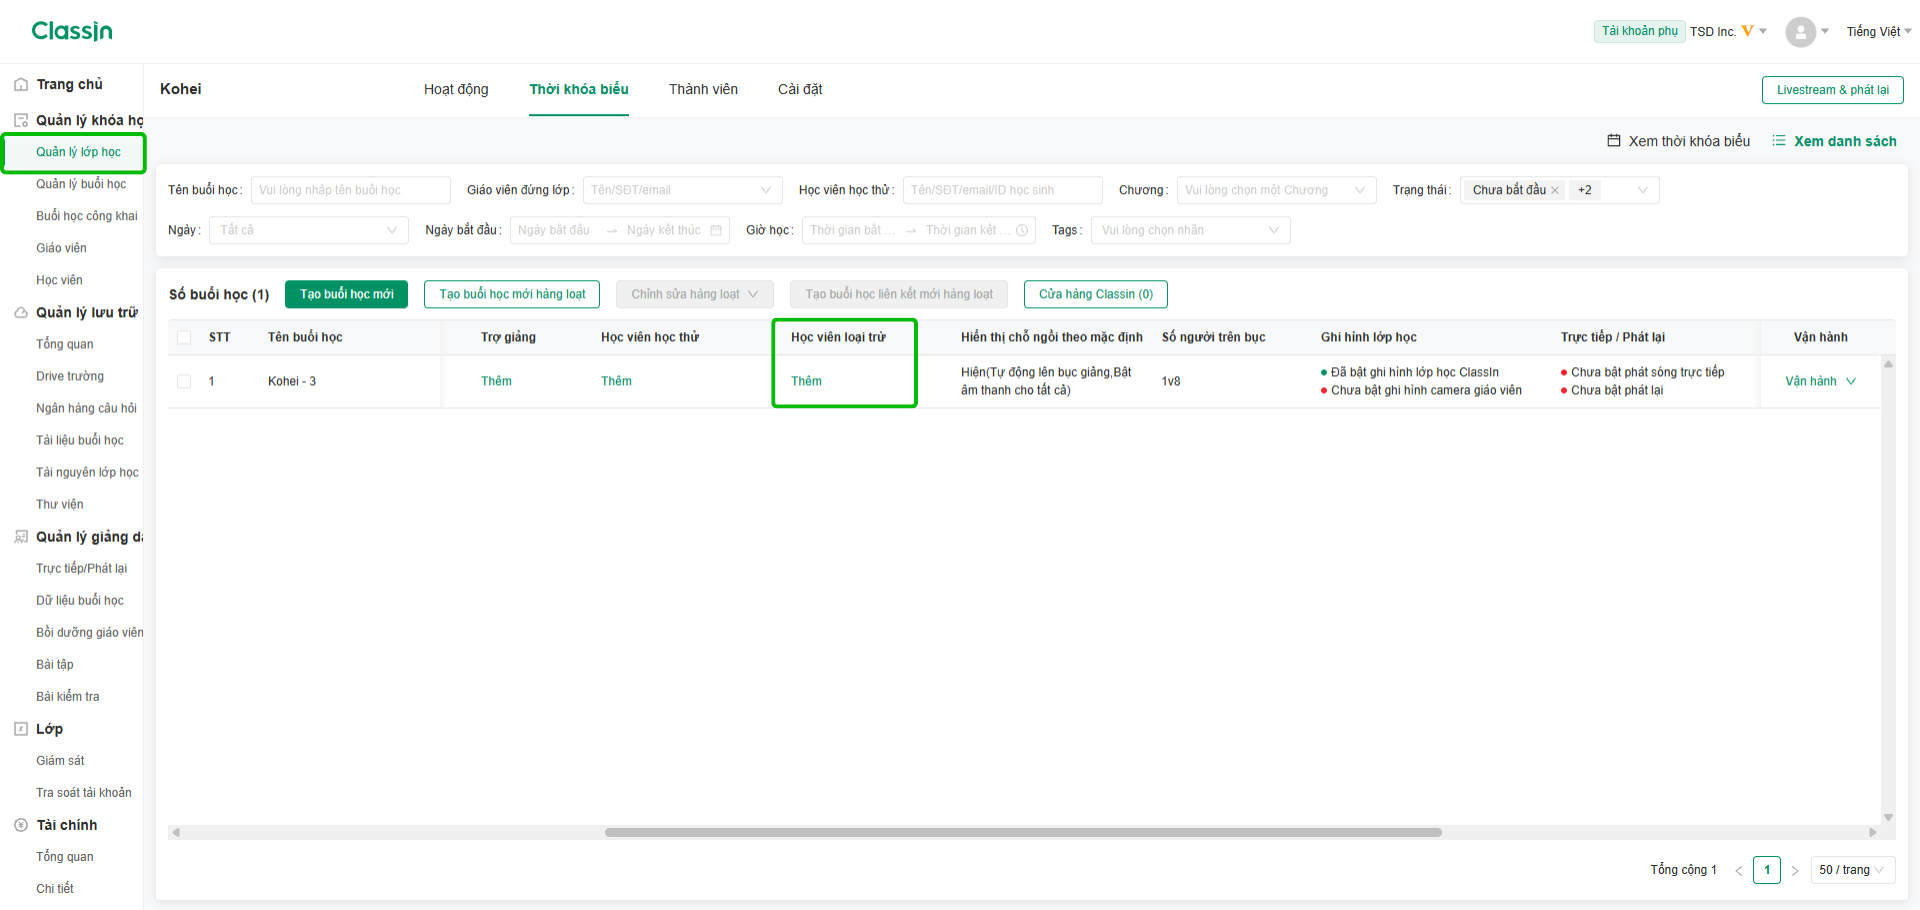The image size is (1920, 910).
Task: Click the Lớp section icon
Action: [x=21, y=729]
